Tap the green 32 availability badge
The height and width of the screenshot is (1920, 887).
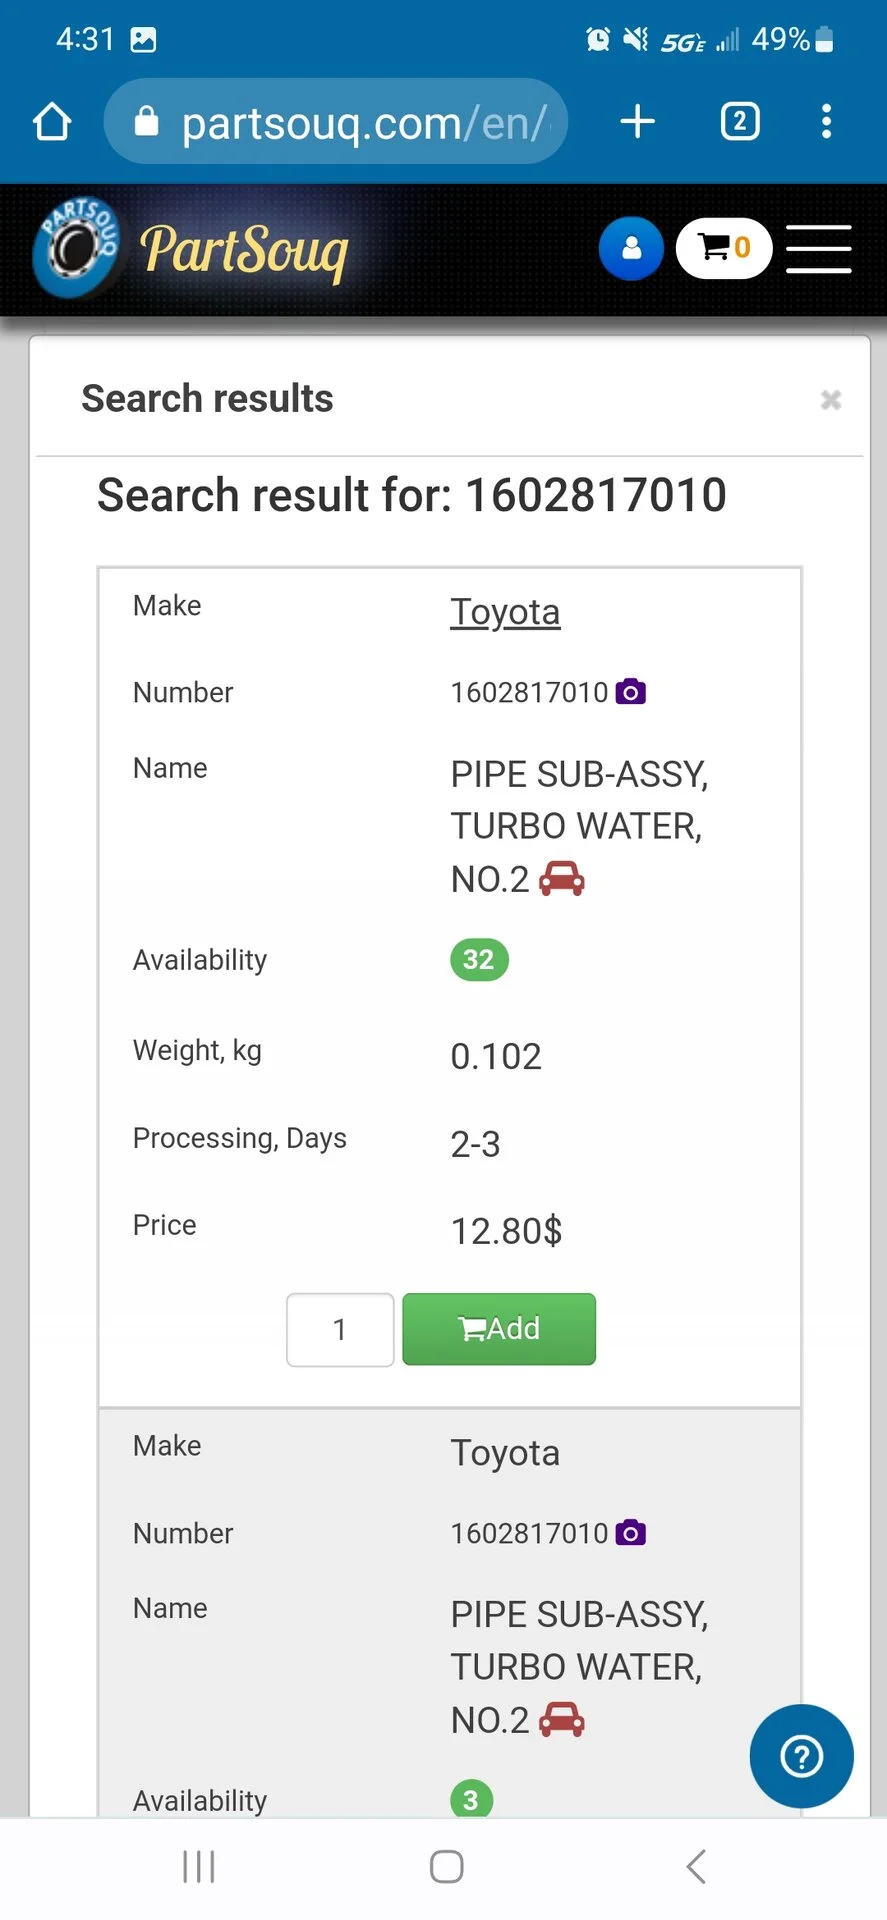[x=479, y=960]
